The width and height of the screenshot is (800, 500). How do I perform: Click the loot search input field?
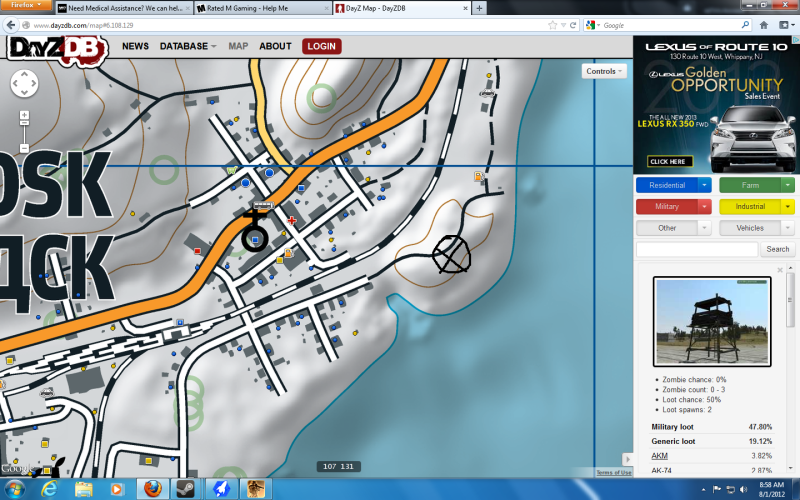pos(696,249)
